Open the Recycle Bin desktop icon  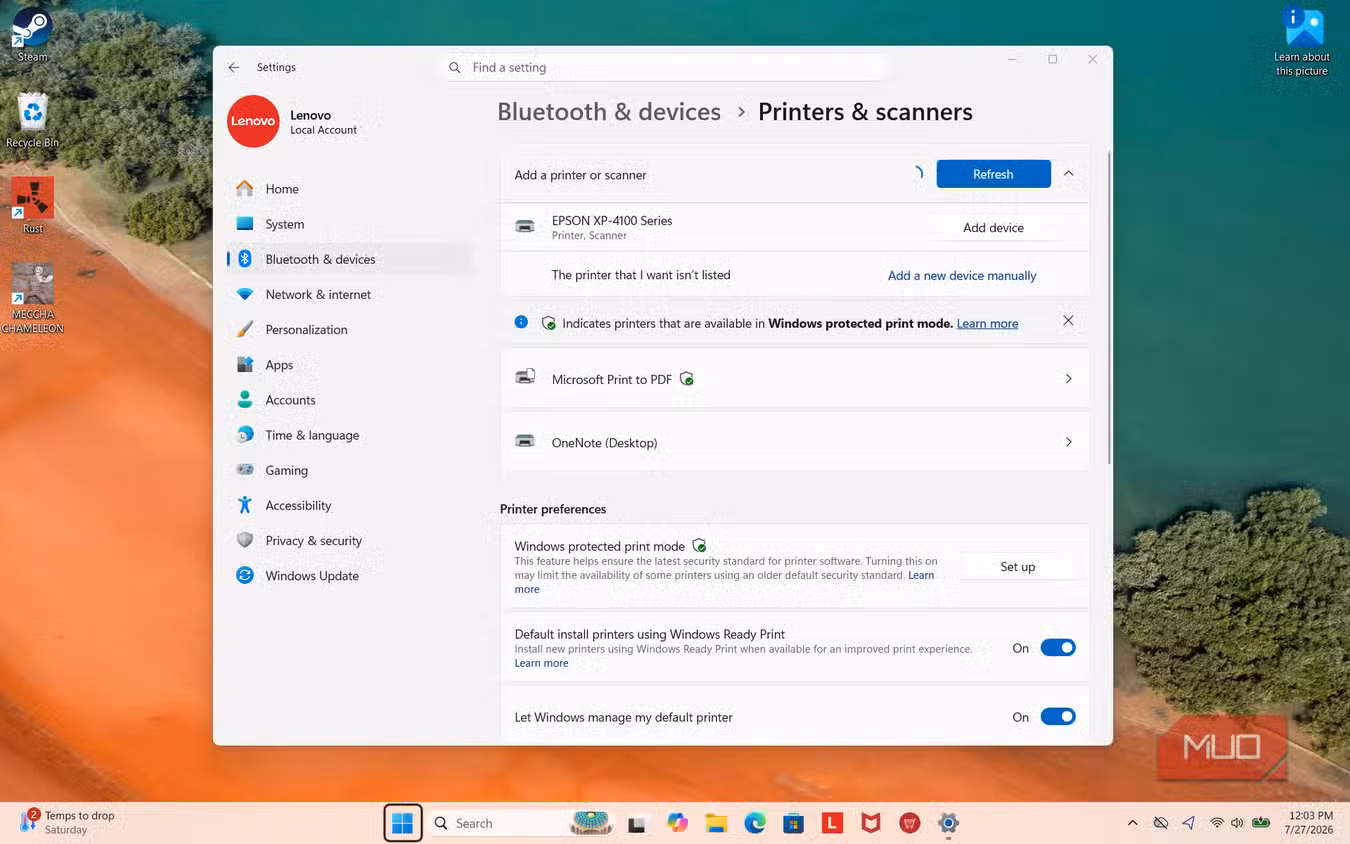pos(32,121)
